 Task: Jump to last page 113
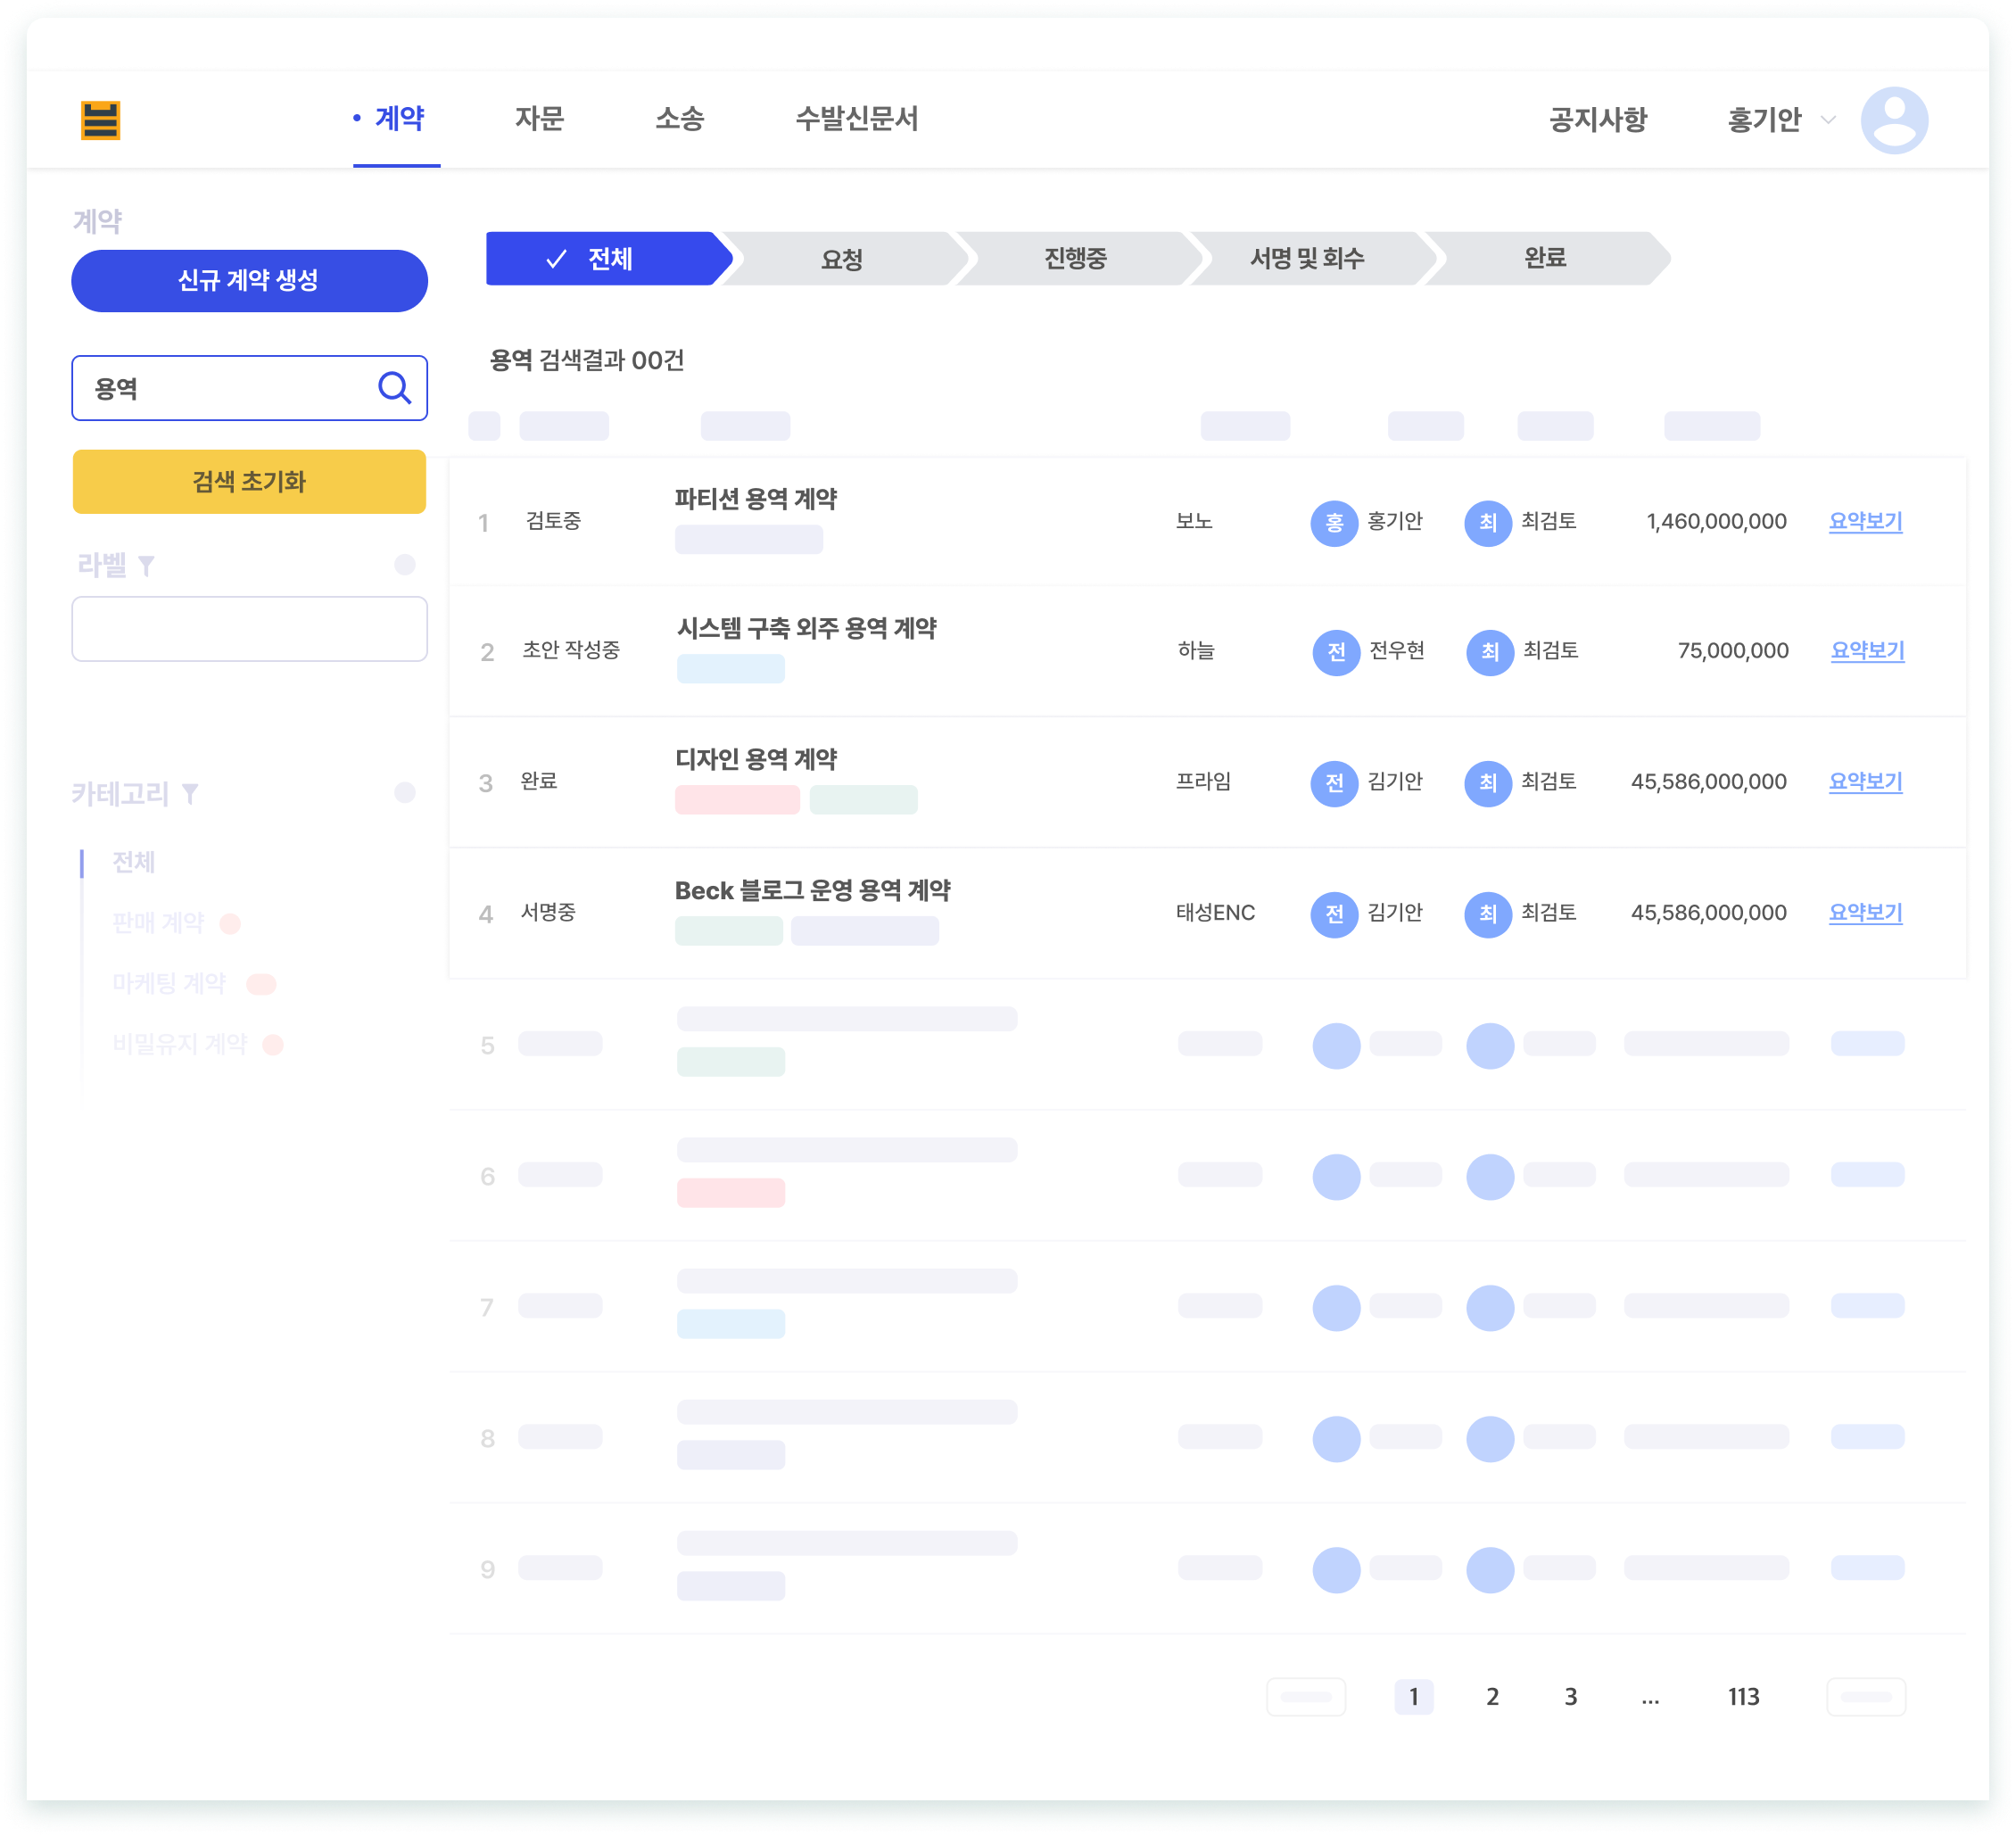tap(1743, 1697)
